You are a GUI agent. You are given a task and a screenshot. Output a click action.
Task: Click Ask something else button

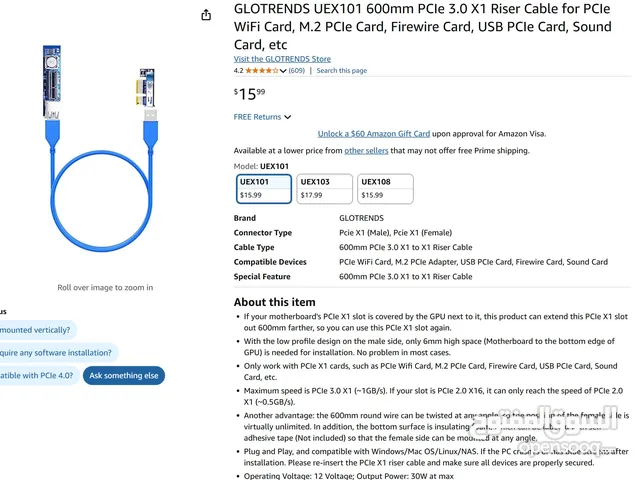click(x=124, y=376)
